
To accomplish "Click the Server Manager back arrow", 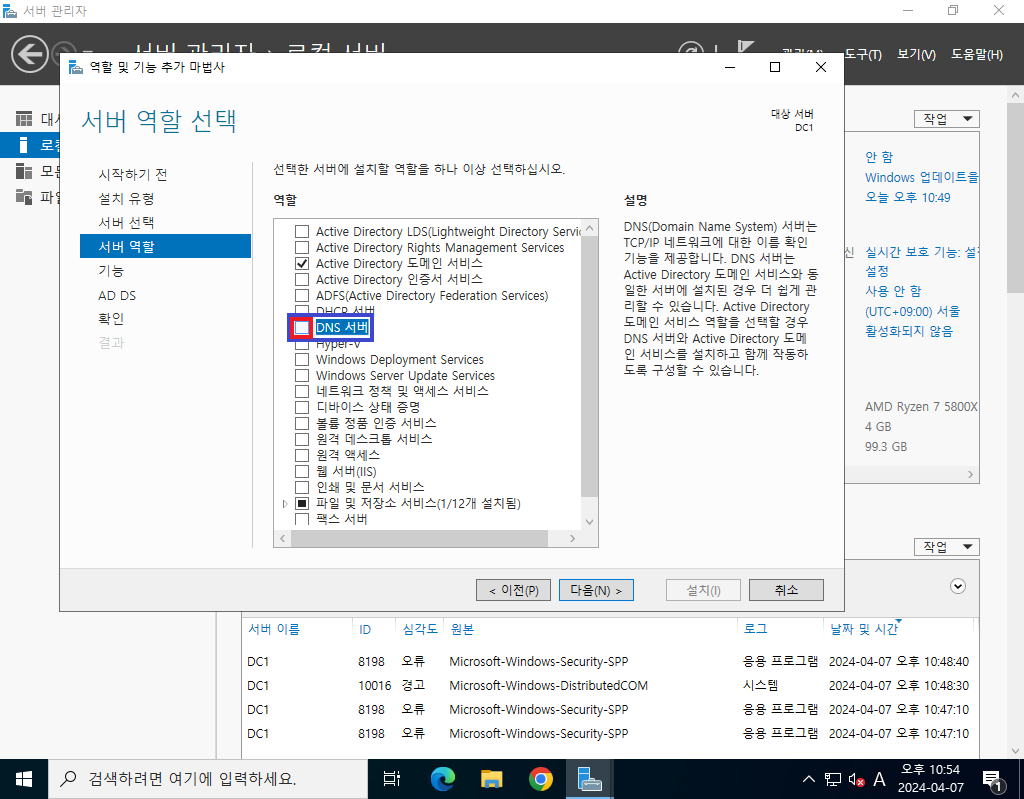I will [29, 54].
